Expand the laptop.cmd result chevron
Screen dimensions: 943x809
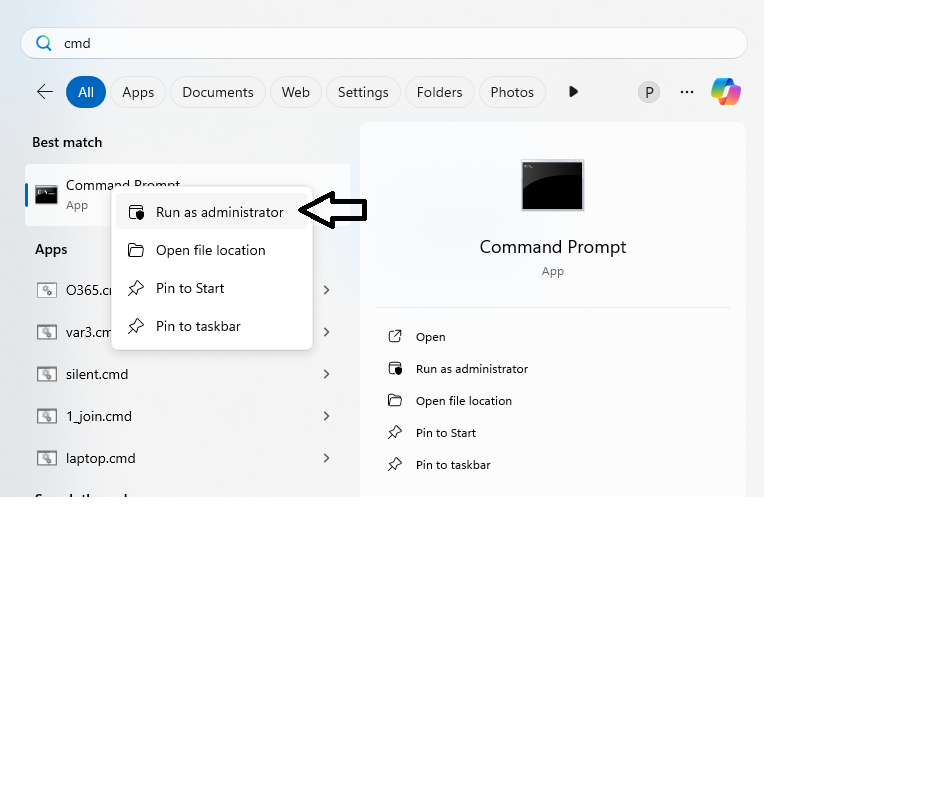tap(327, 458)
